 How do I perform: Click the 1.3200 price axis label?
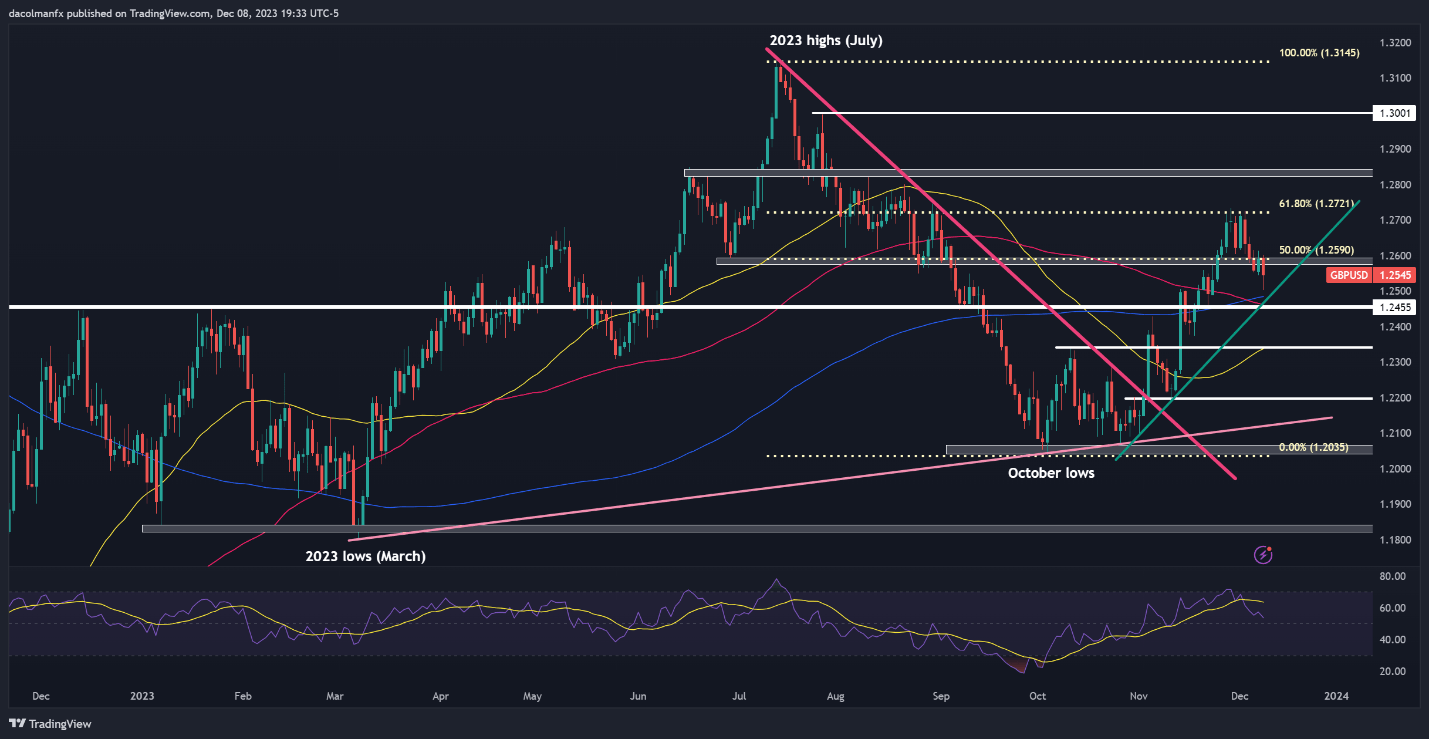1394,43
